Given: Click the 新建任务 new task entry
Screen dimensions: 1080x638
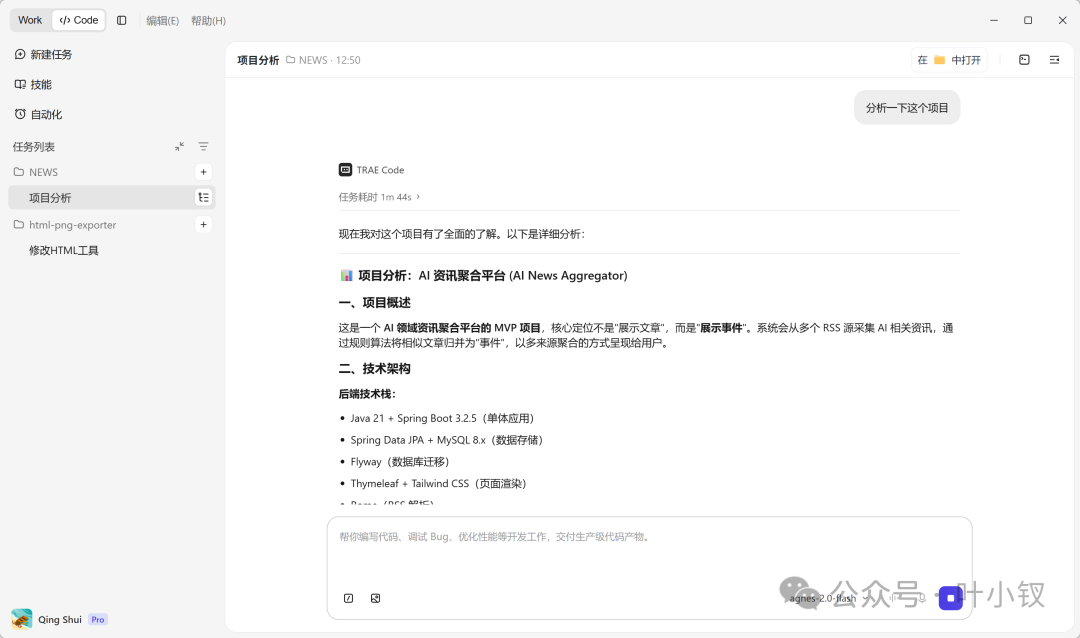Looking at the screenshot, I should (x=43, y=54).
